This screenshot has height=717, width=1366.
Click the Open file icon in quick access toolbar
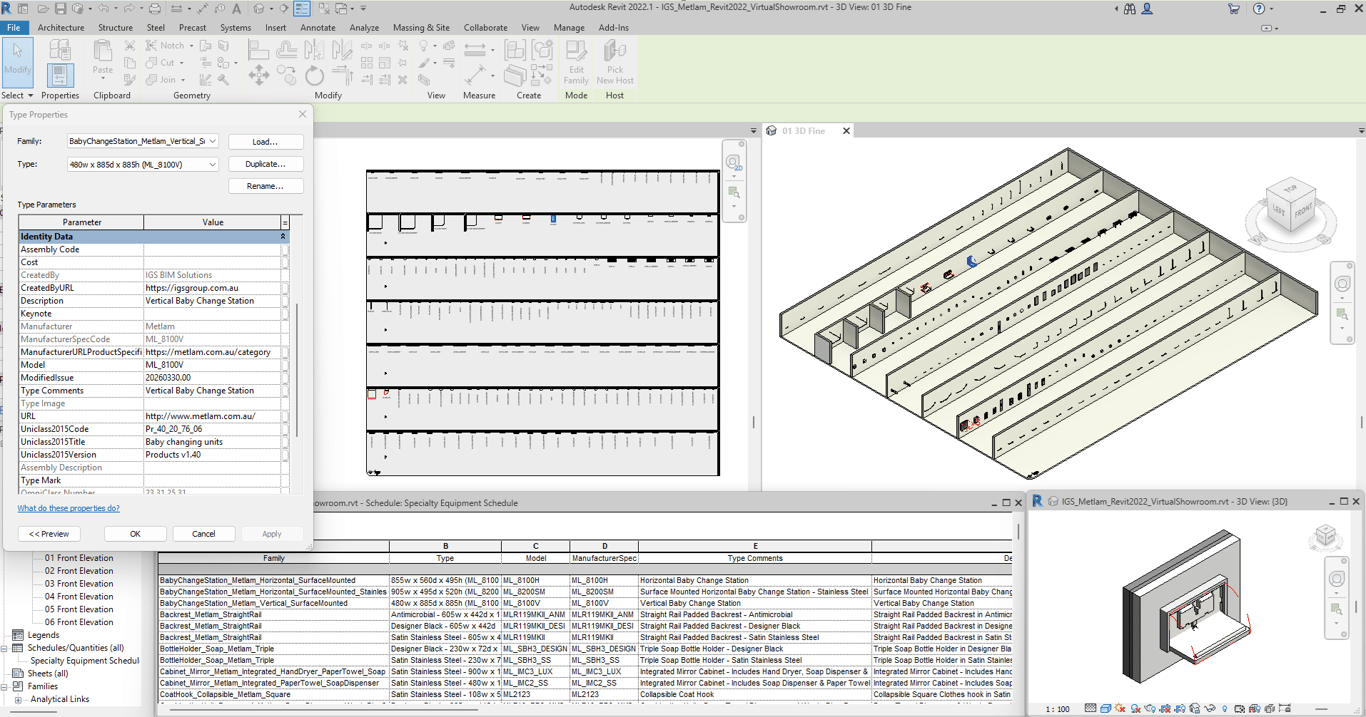[x=43, y=9]
